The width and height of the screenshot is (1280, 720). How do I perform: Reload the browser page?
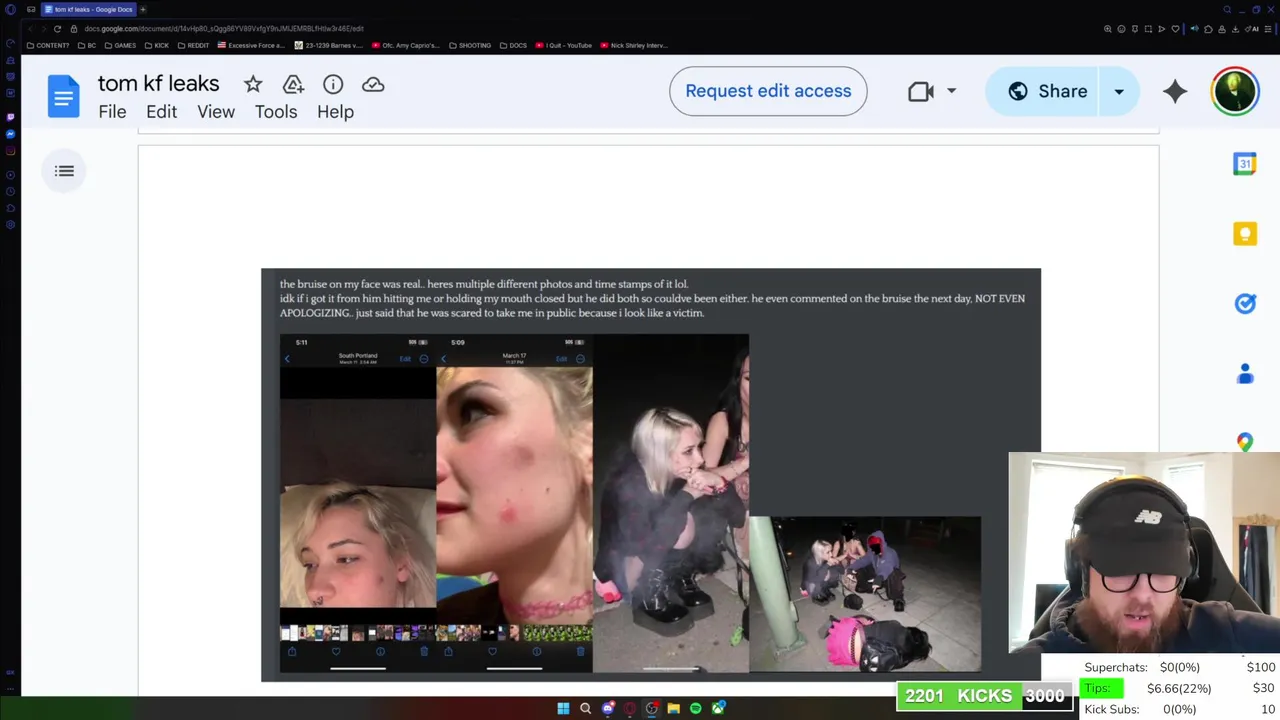coord(57,29)
